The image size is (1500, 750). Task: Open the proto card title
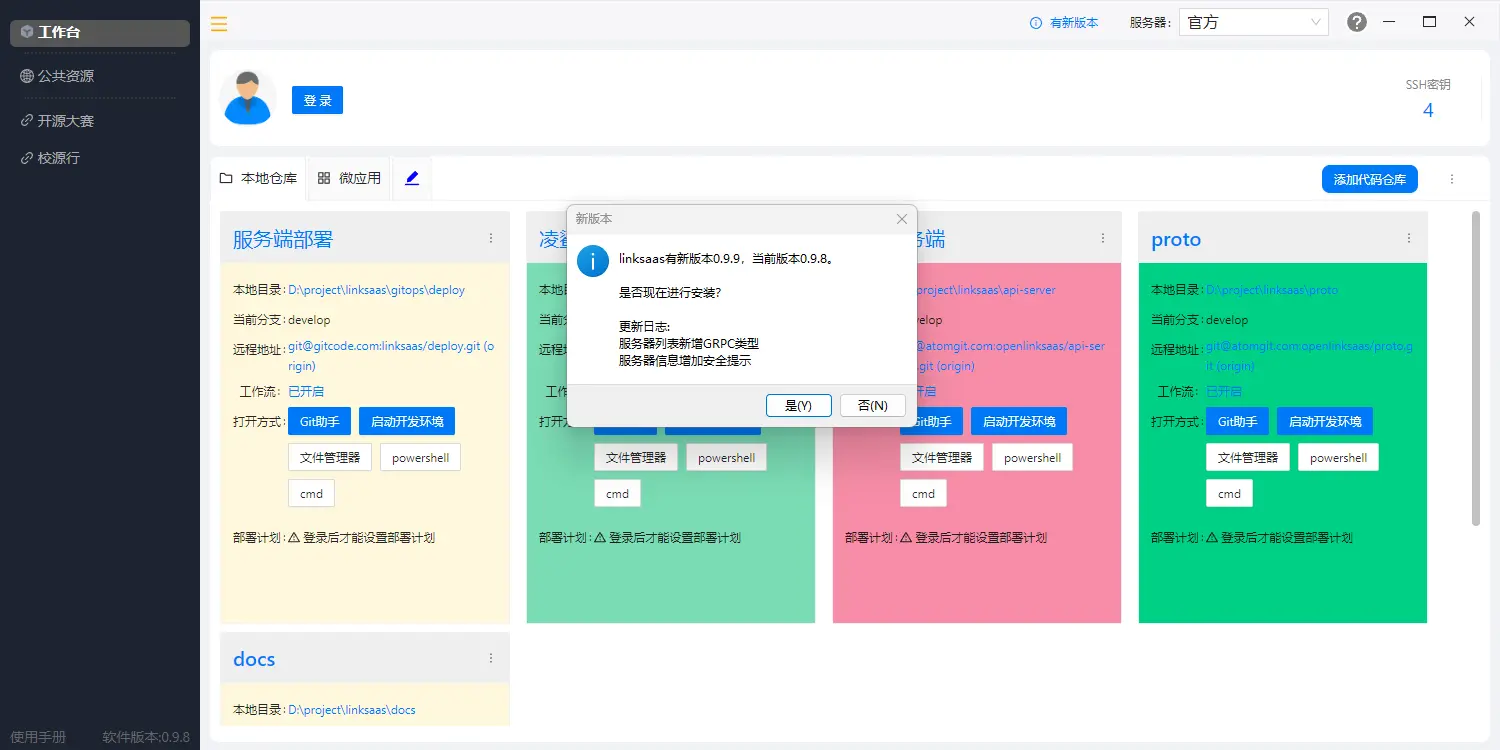click(1176, 239)
